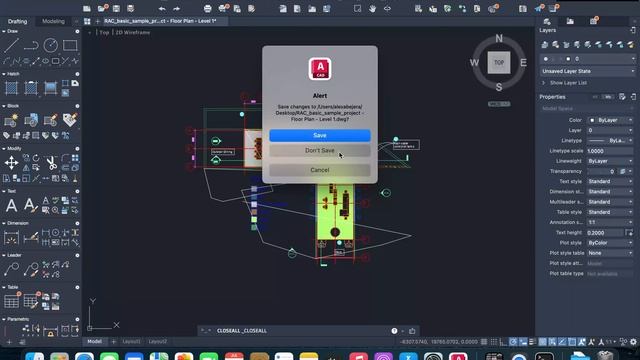This screenshot has height=360, width=640.
Task: Select the Circle tool
Action: [51, 45]
